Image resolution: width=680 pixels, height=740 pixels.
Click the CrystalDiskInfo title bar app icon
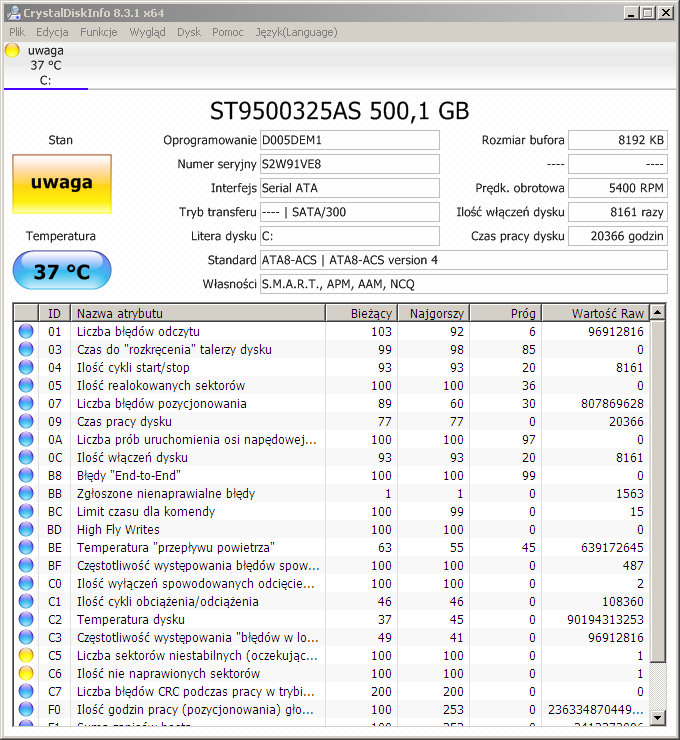[x=14, y=13]
